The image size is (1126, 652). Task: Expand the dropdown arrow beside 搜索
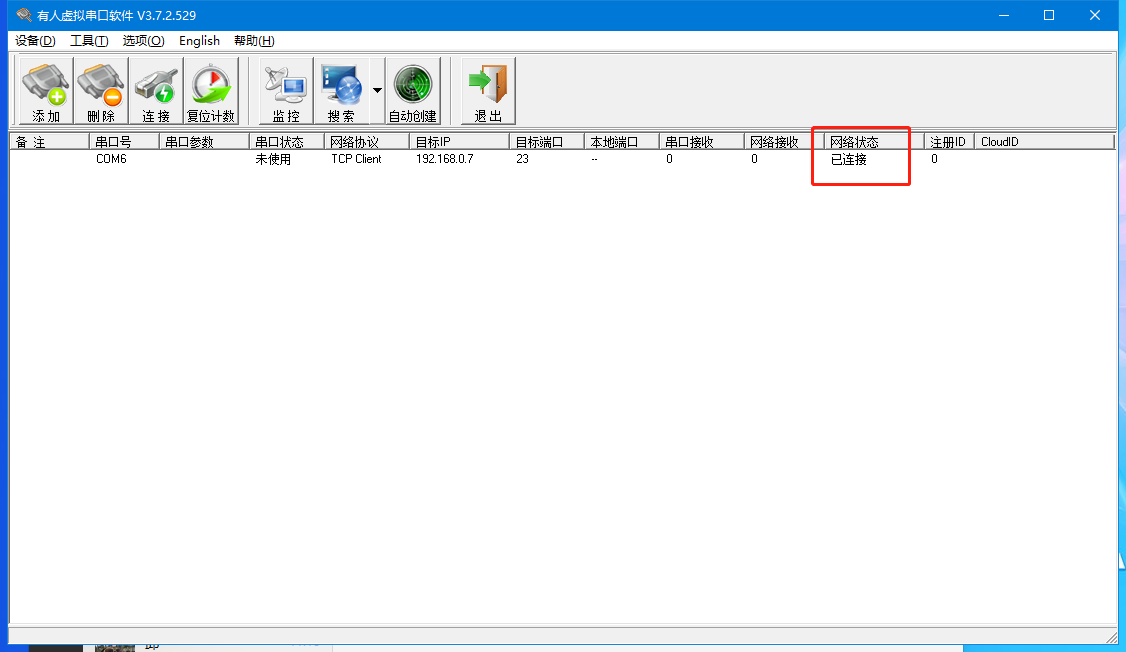click(377, 91)
